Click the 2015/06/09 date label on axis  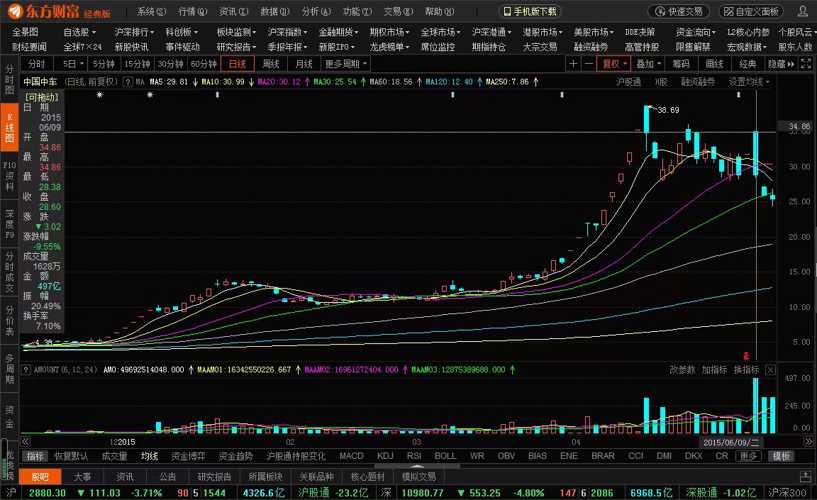[x=731, y=442]
